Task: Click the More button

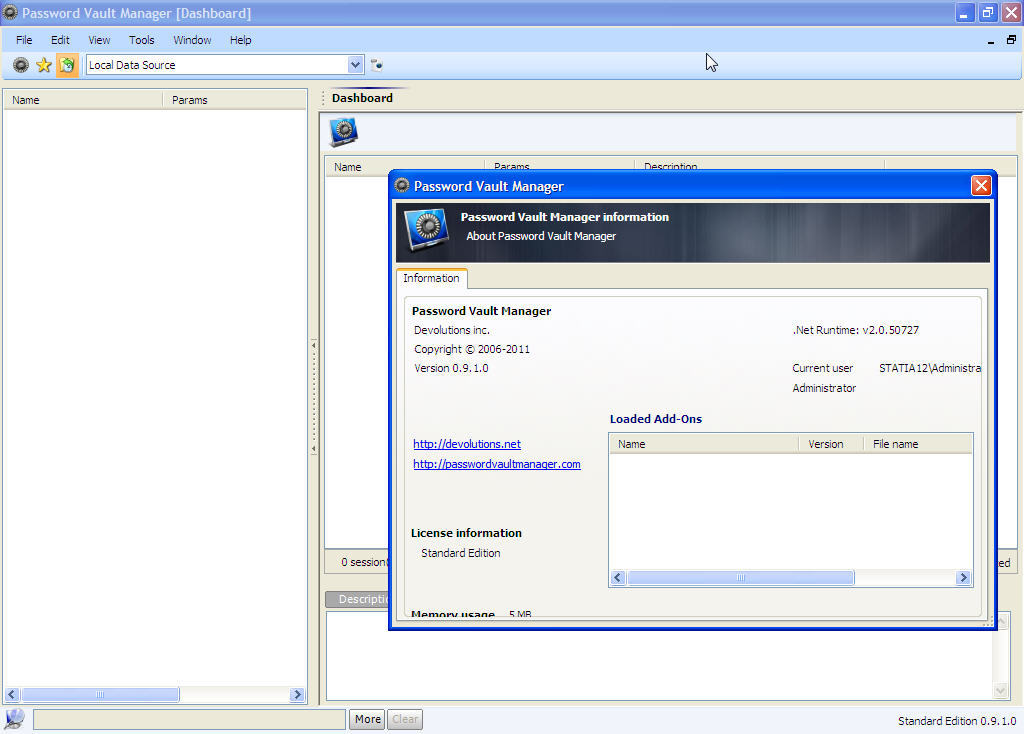Action: pos(368,719)
